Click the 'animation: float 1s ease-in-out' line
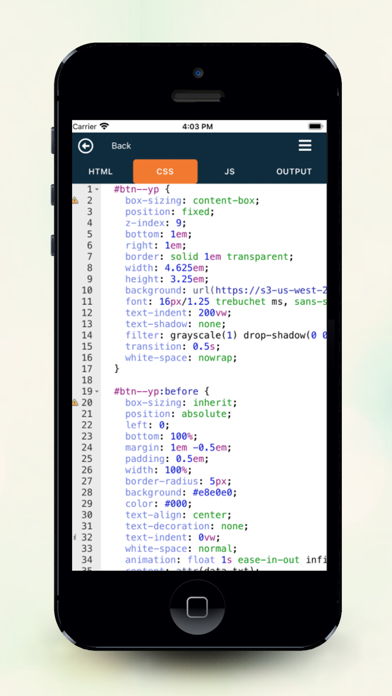Screen dimensions: 392x696 click(226, 560)
